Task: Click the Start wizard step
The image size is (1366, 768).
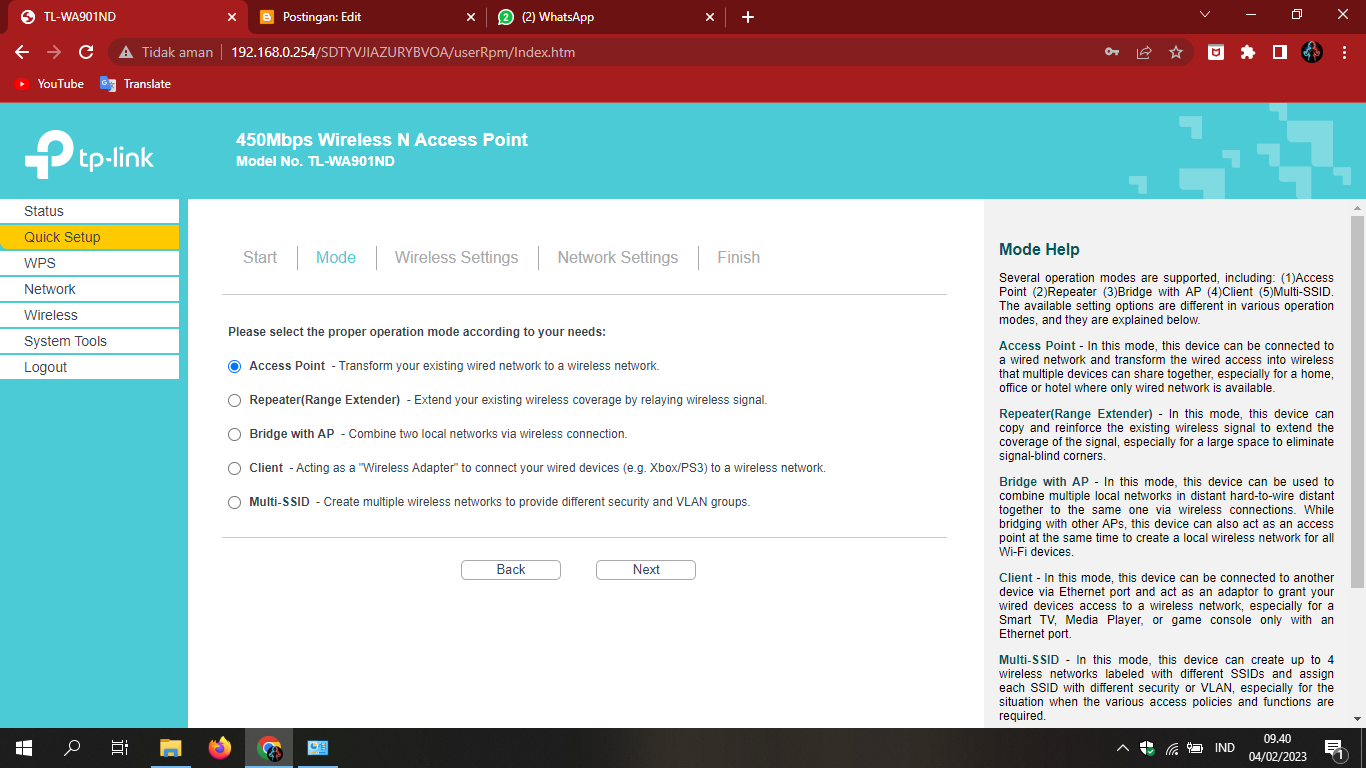Action: click(260, 257)
